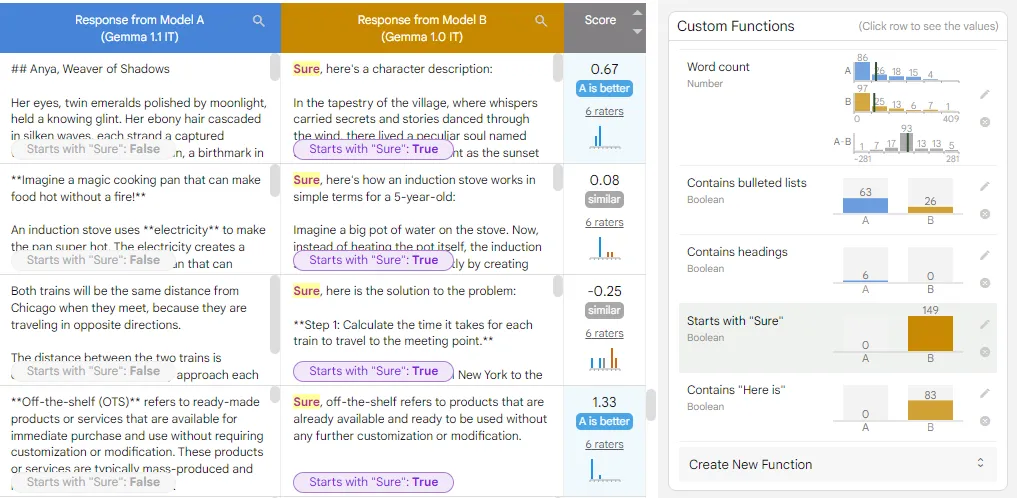The width and height of the screenshot is (1017, 498).
Task: Click the 6 raters link under 0.08 score
Action: 604,222
